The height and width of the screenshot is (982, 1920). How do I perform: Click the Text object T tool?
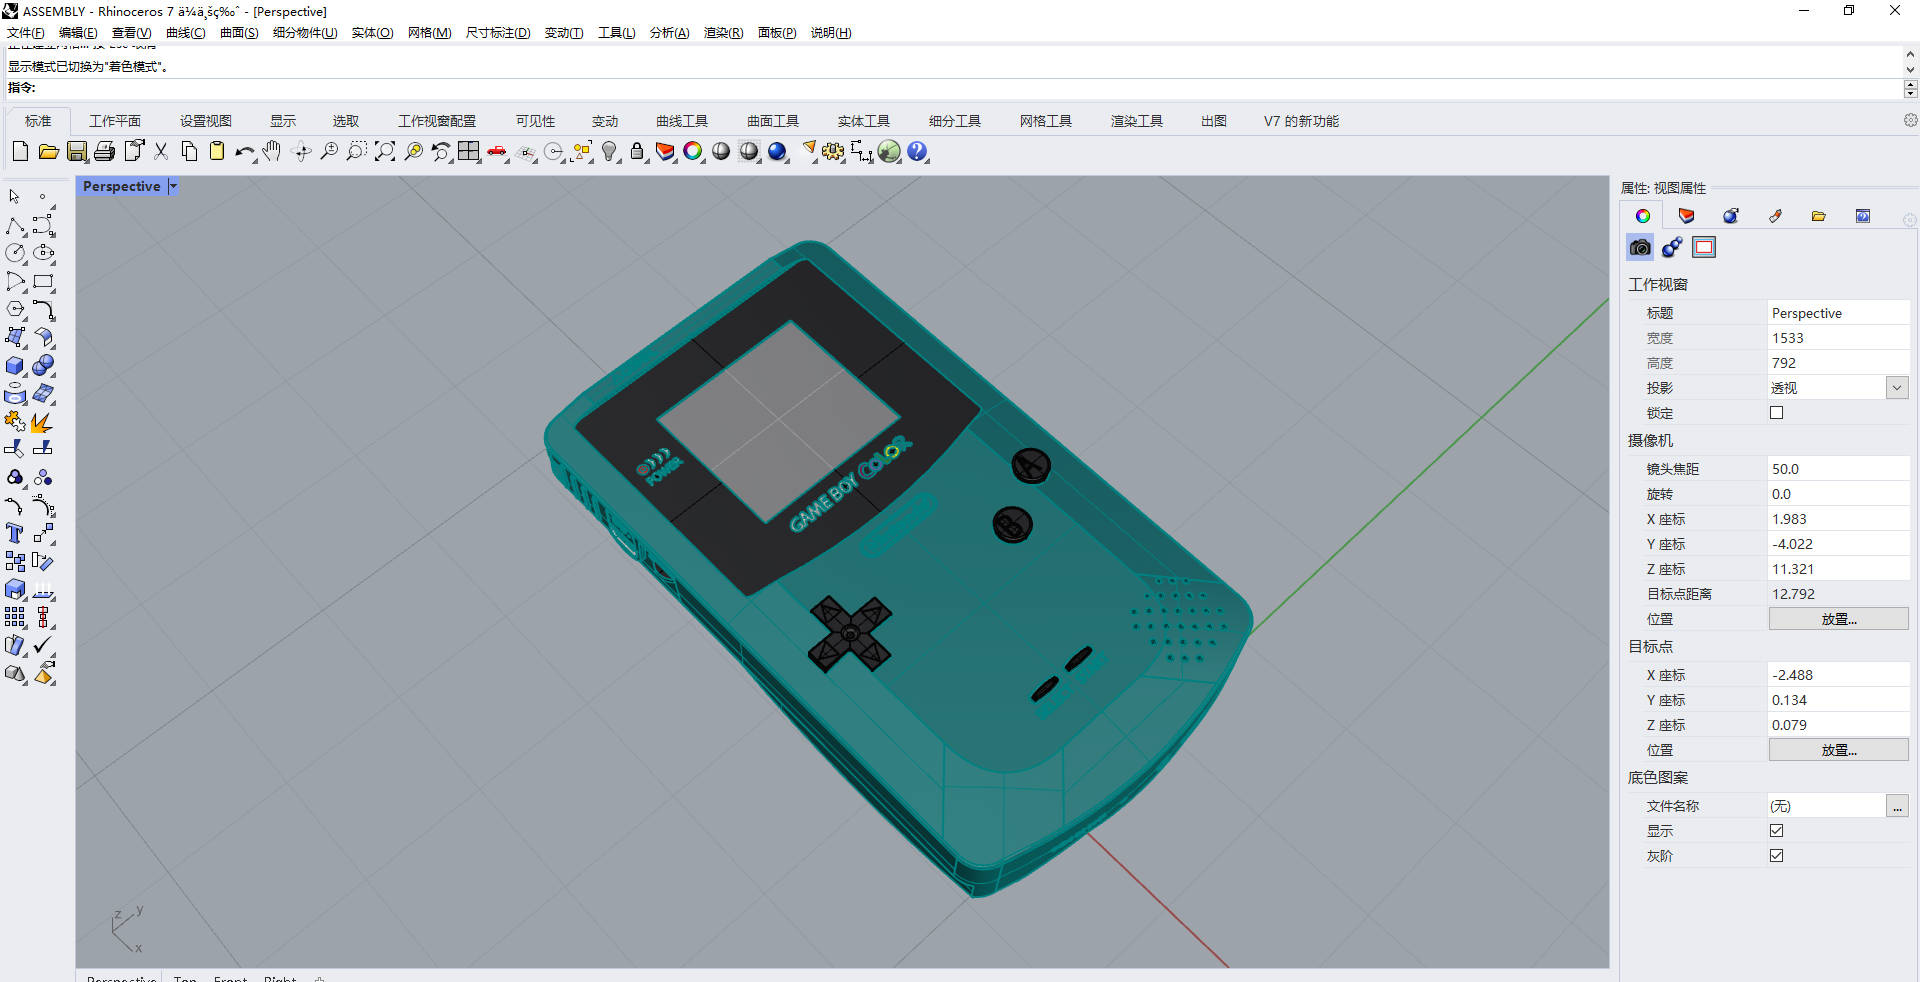[x=15, y=534]
